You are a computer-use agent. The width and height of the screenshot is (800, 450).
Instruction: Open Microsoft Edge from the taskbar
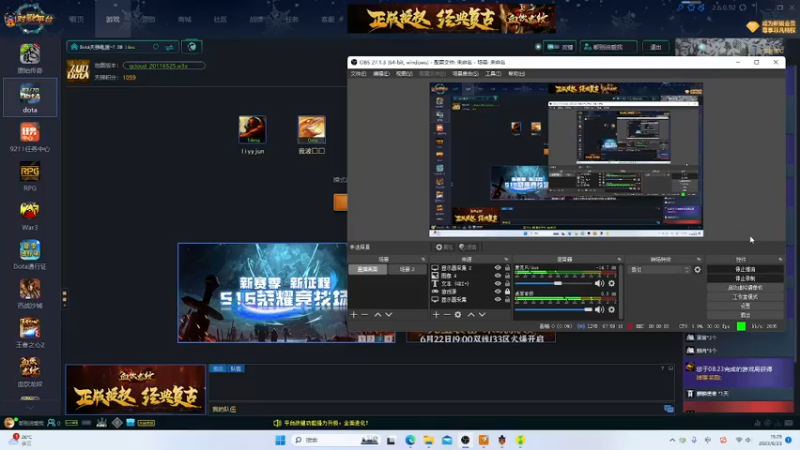[410, 440]
